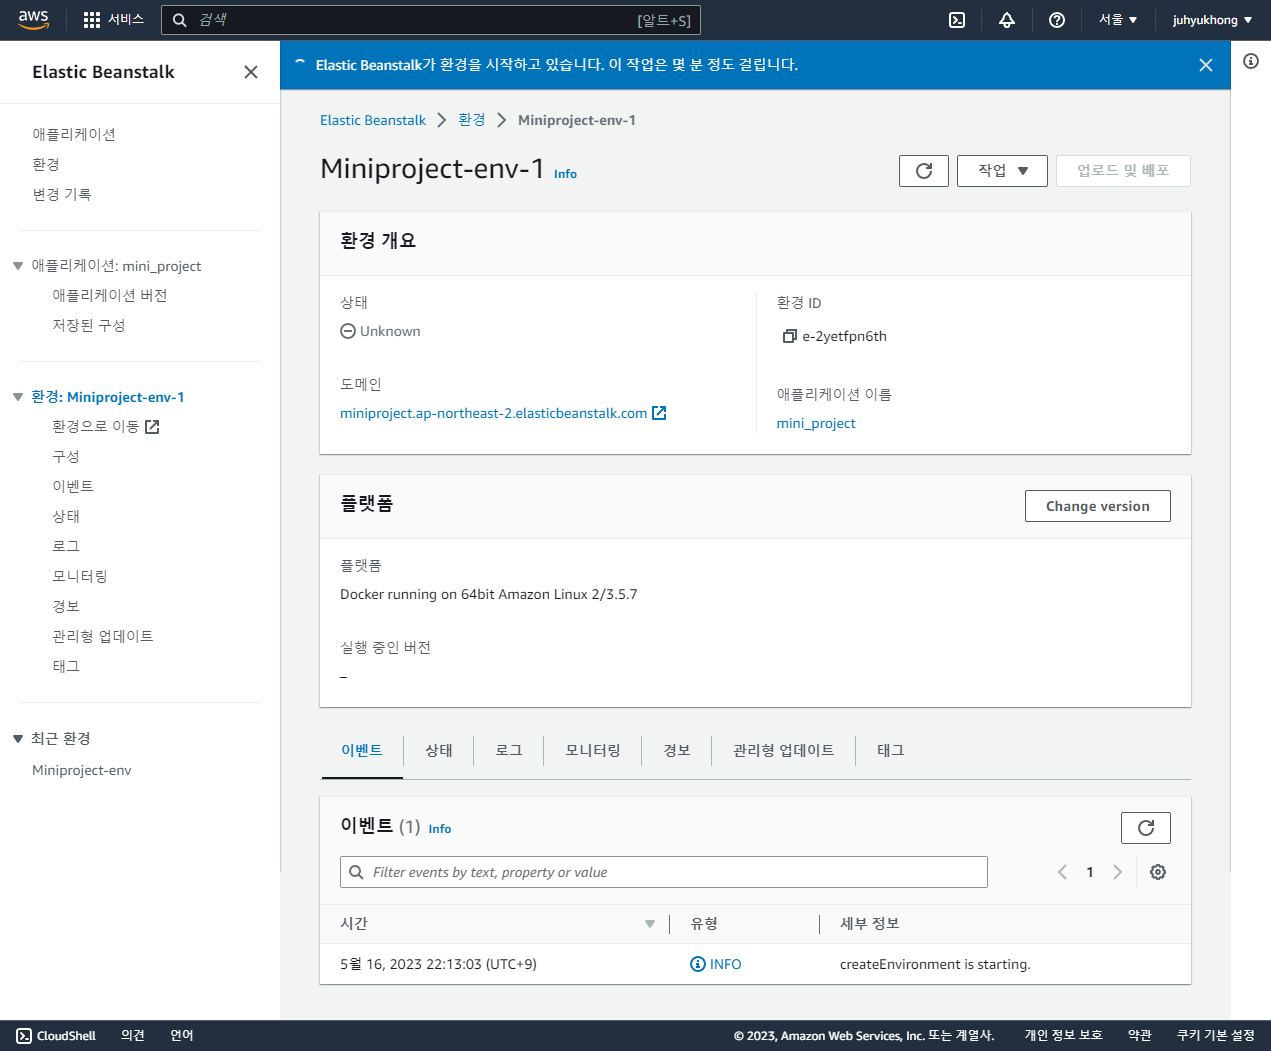The image size is (1271, 1051).
Task: Go to previous events page
Action: point(1062,872)
